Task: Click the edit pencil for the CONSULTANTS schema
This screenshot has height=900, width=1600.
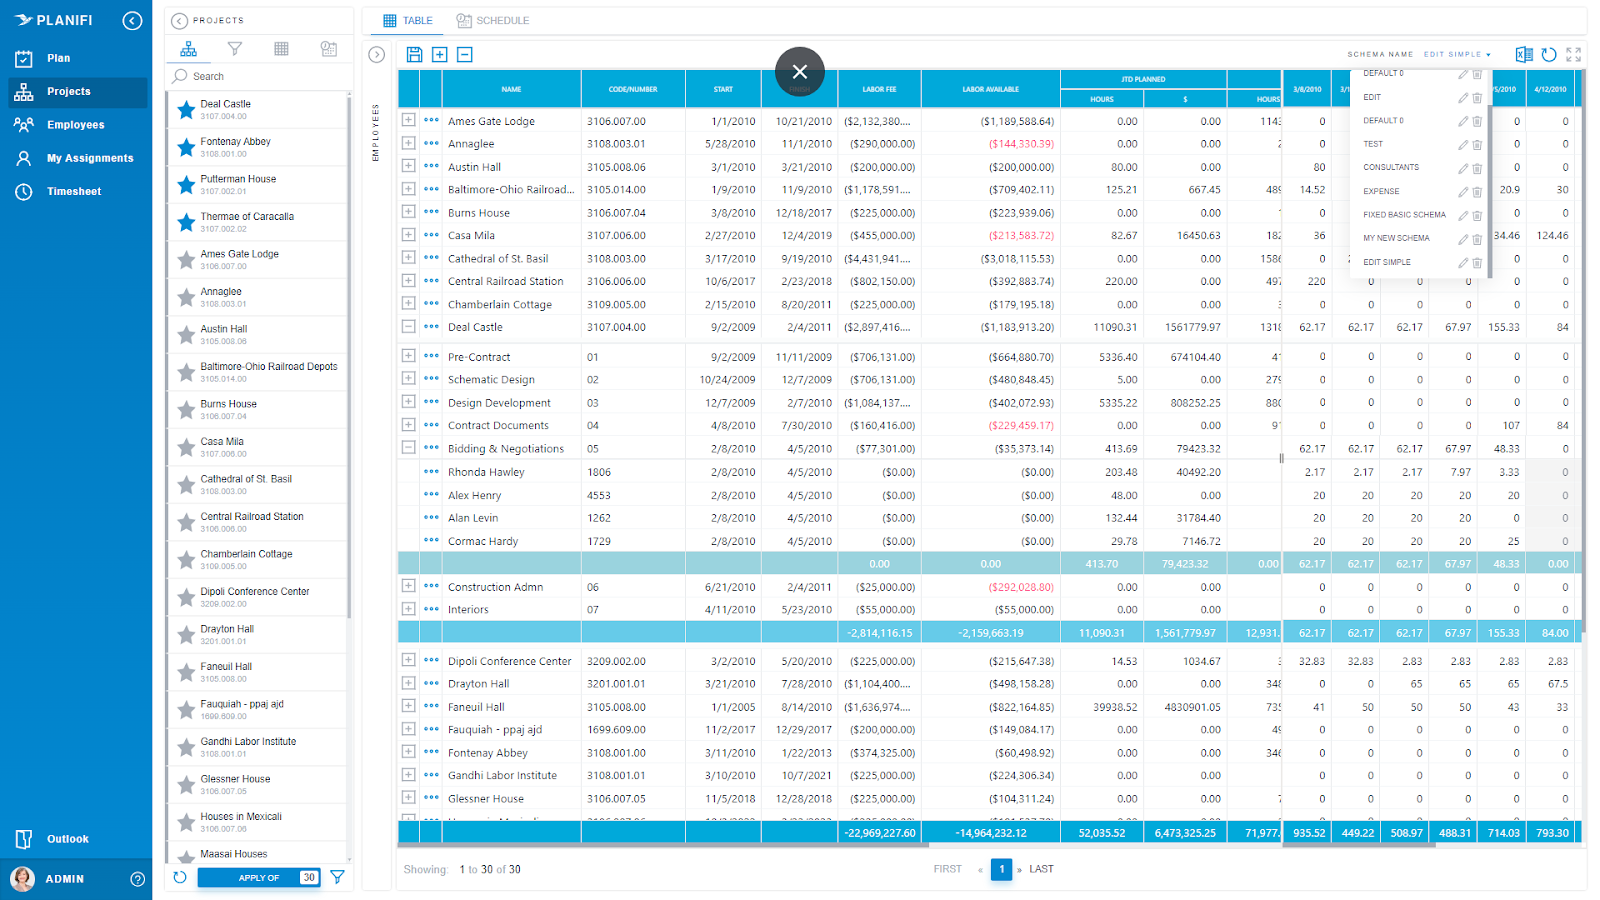Action: (1463, 168)
